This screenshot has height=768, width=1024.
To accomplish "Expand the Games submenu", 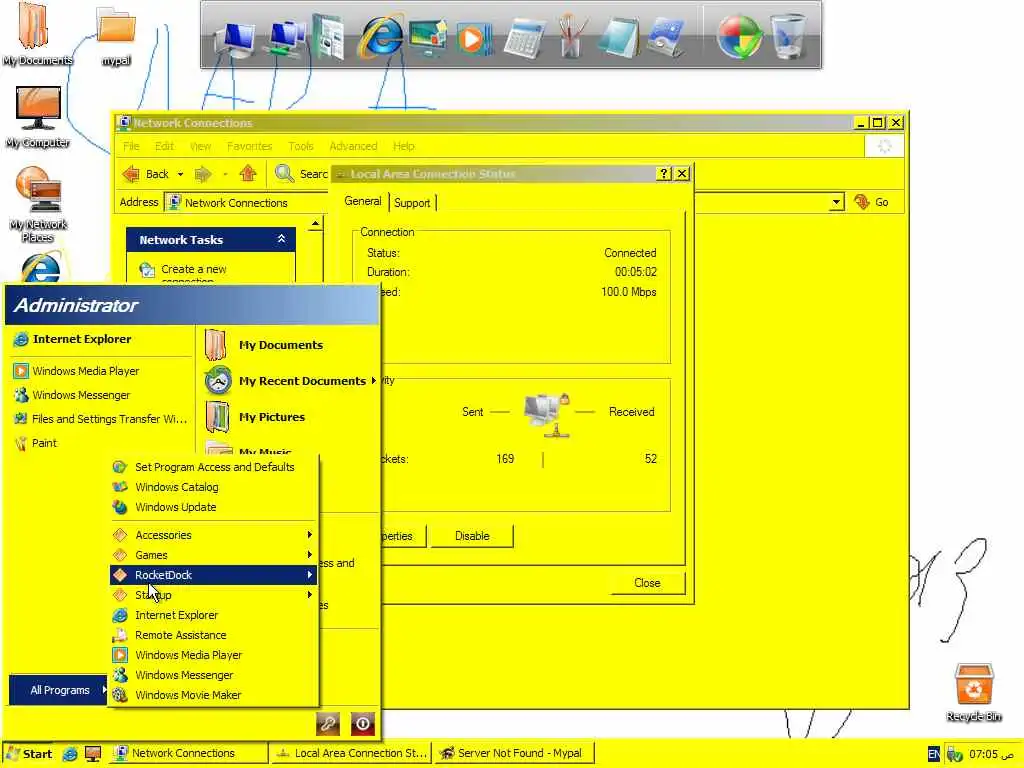I will pyautogui.click(x=214, y=555).
